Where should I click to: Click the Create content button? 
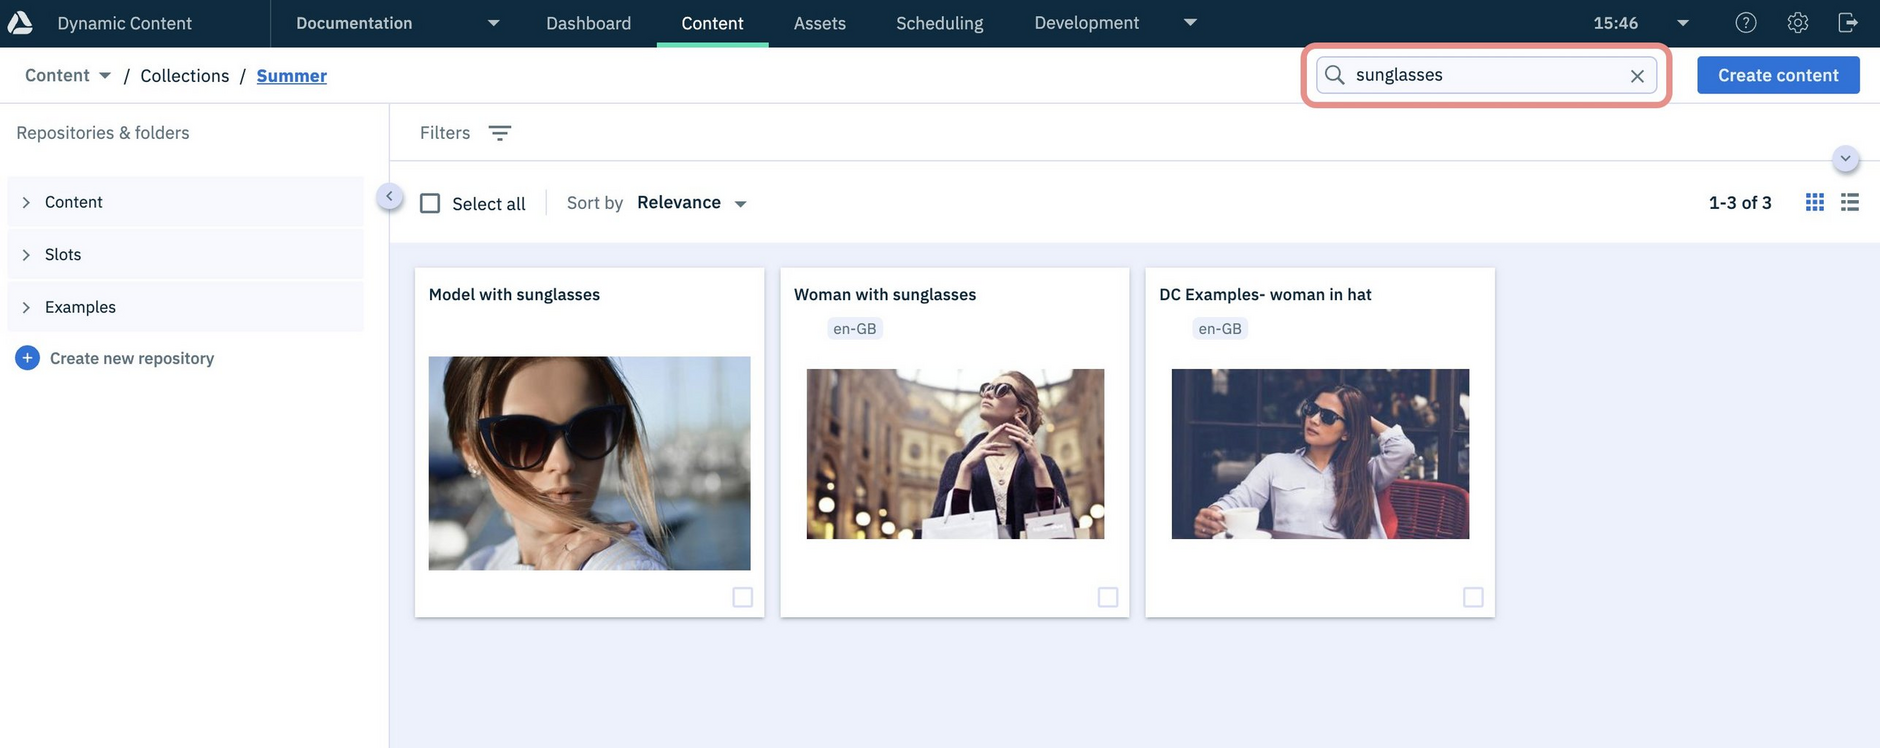click(x=1778, y=75)
